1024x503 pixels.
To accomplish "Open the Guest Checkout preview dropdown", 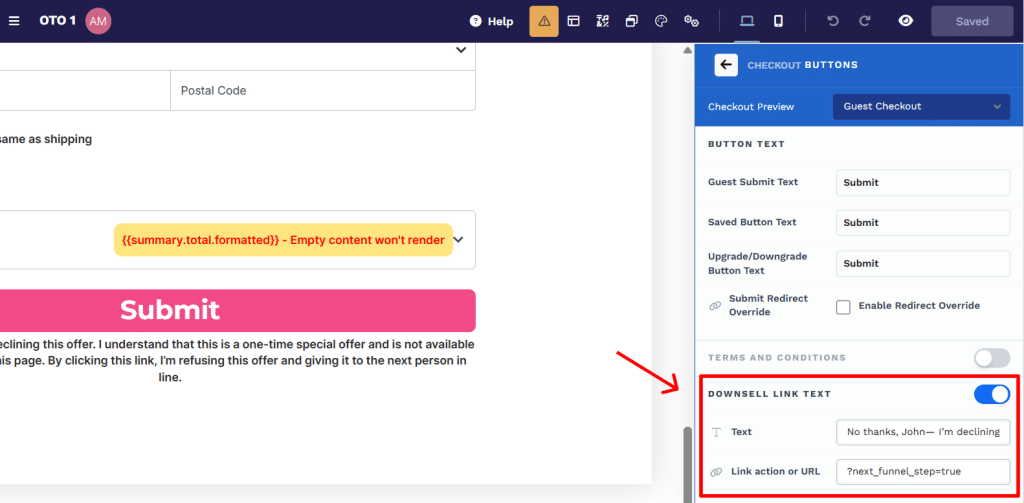I will [921, 106].
